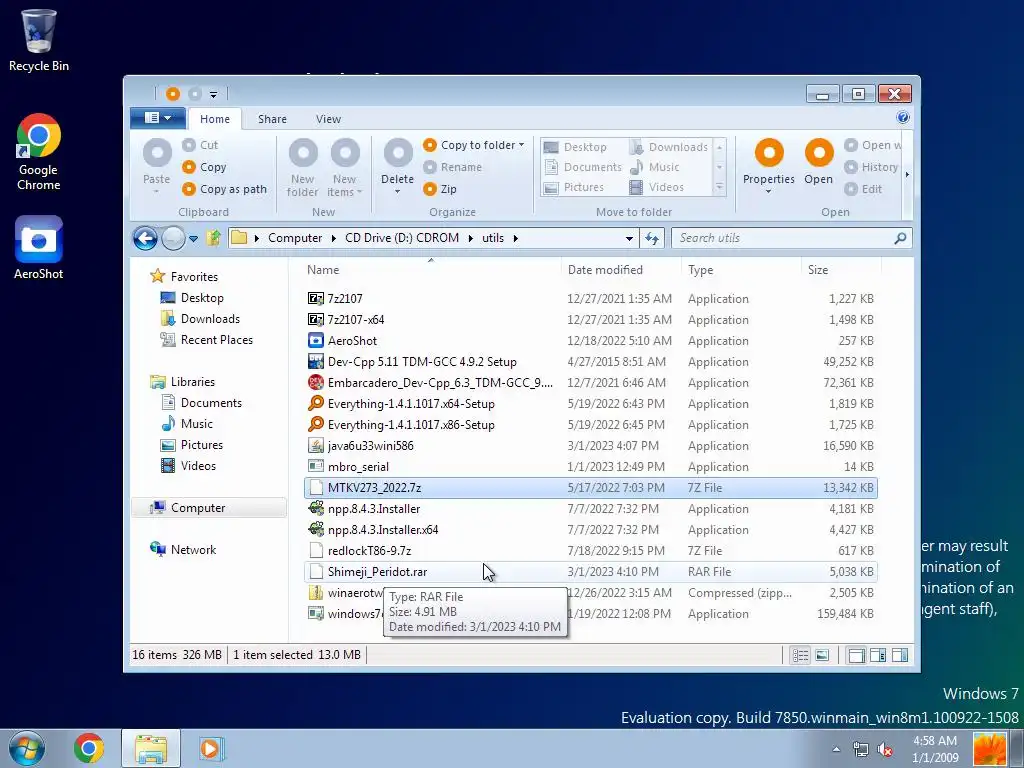Screen dimensions: 1024x768
Task: Select Music library in navigation pane
Action: [x=196, y=424]
